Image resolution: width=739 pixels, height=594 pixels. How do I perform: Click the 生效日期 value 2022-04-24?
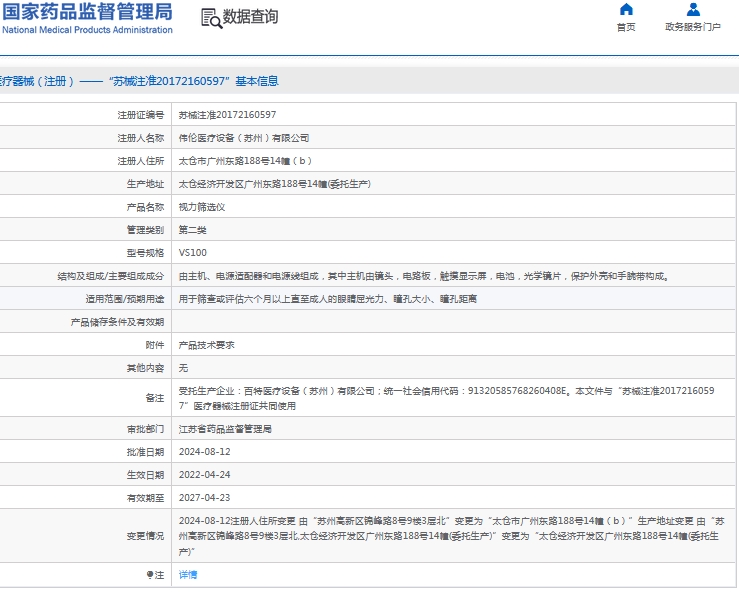click(x=204, y=475)
